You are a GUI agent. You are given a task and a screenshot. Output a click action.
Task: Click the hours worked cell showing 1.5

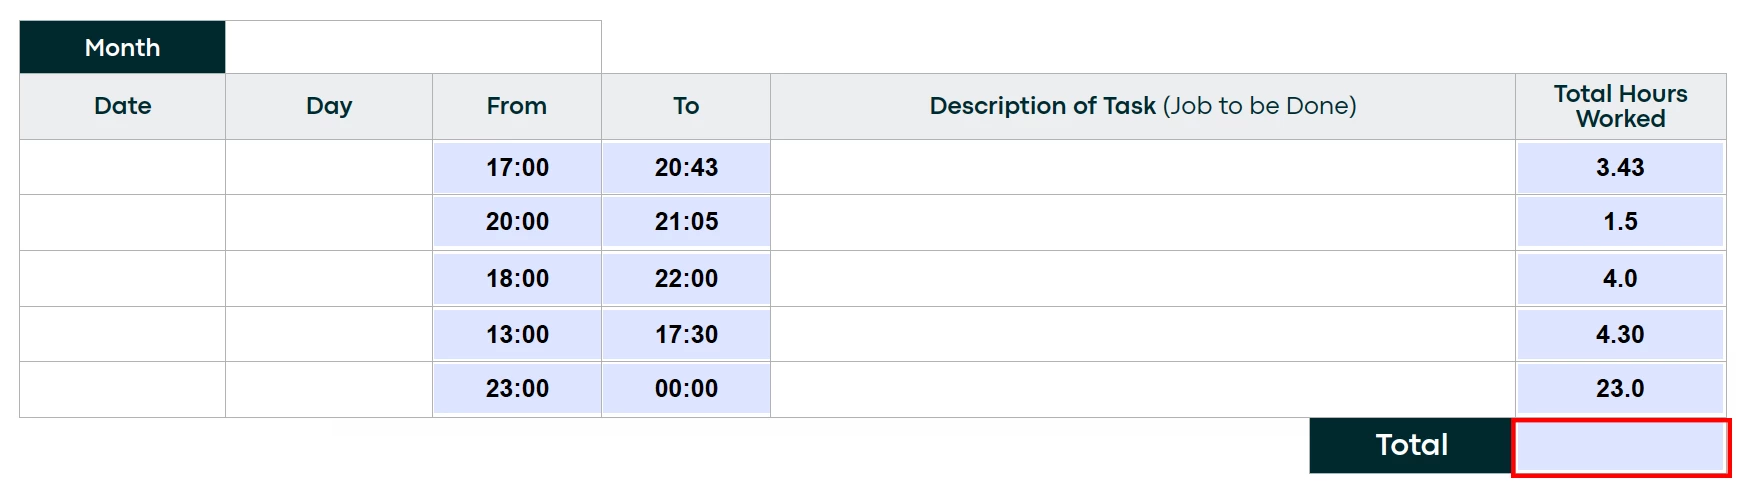(x=1620, y=222)
